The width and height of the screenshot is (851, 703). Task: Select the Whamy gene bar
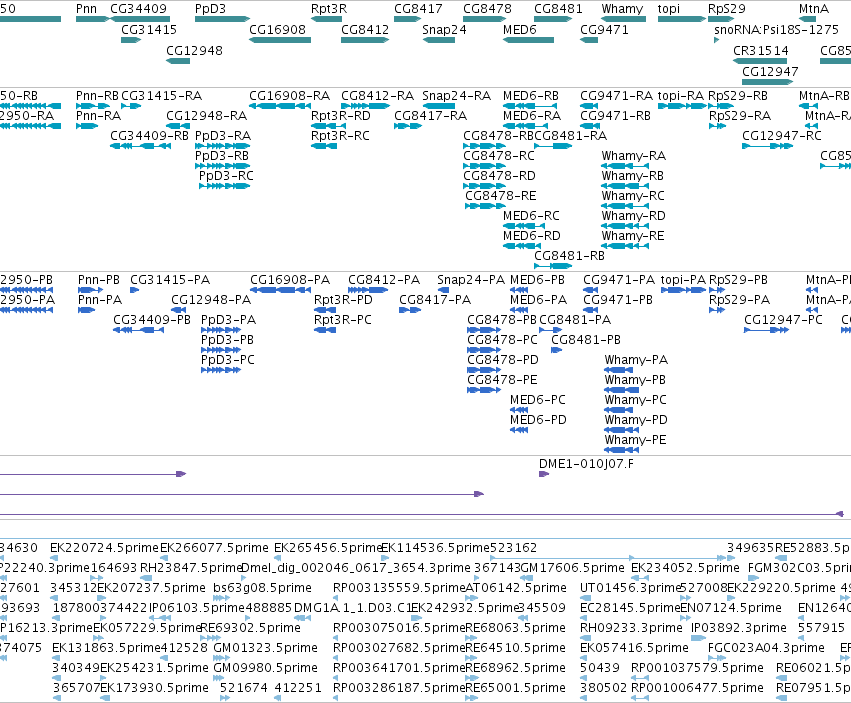point(624,19)
